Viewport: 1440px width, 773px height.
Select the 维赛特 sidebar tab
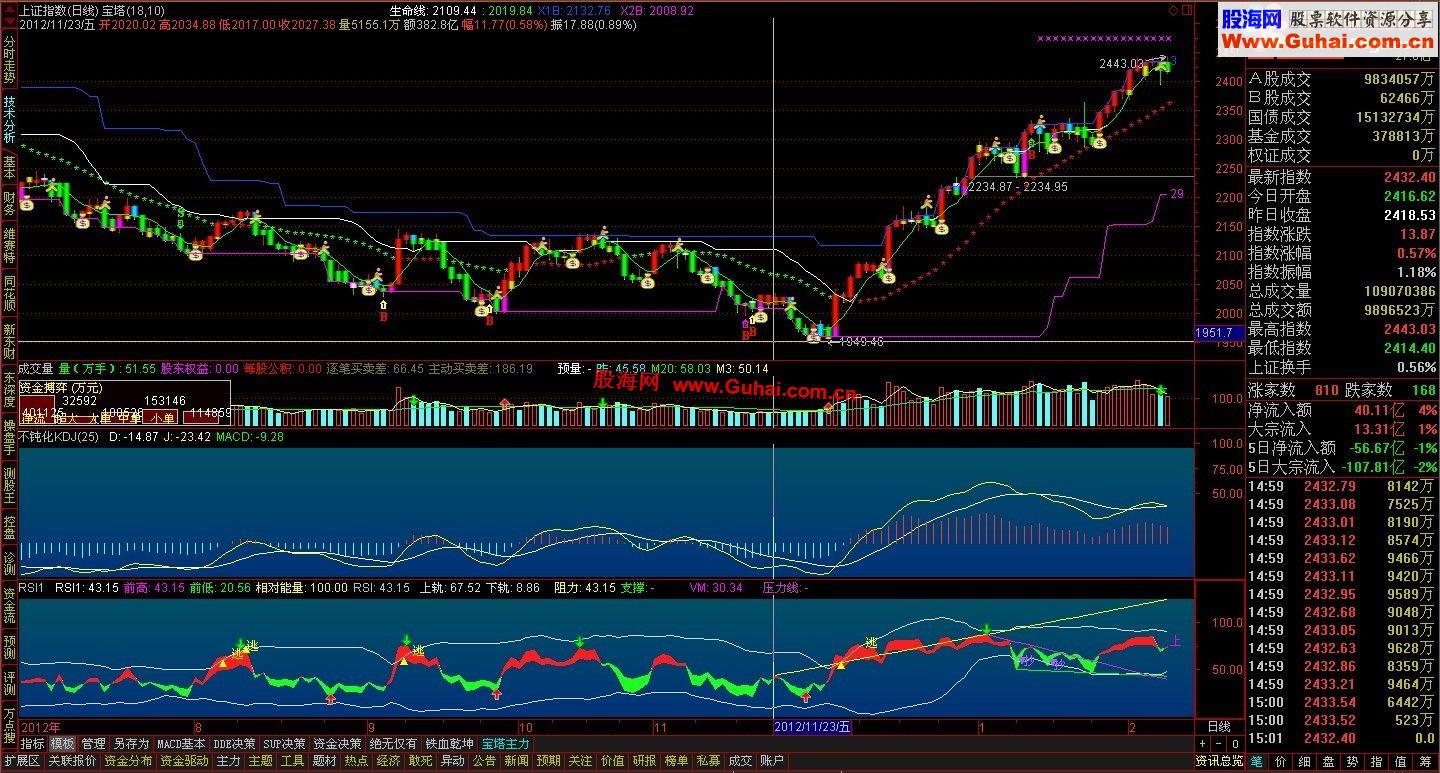(9, 247)
